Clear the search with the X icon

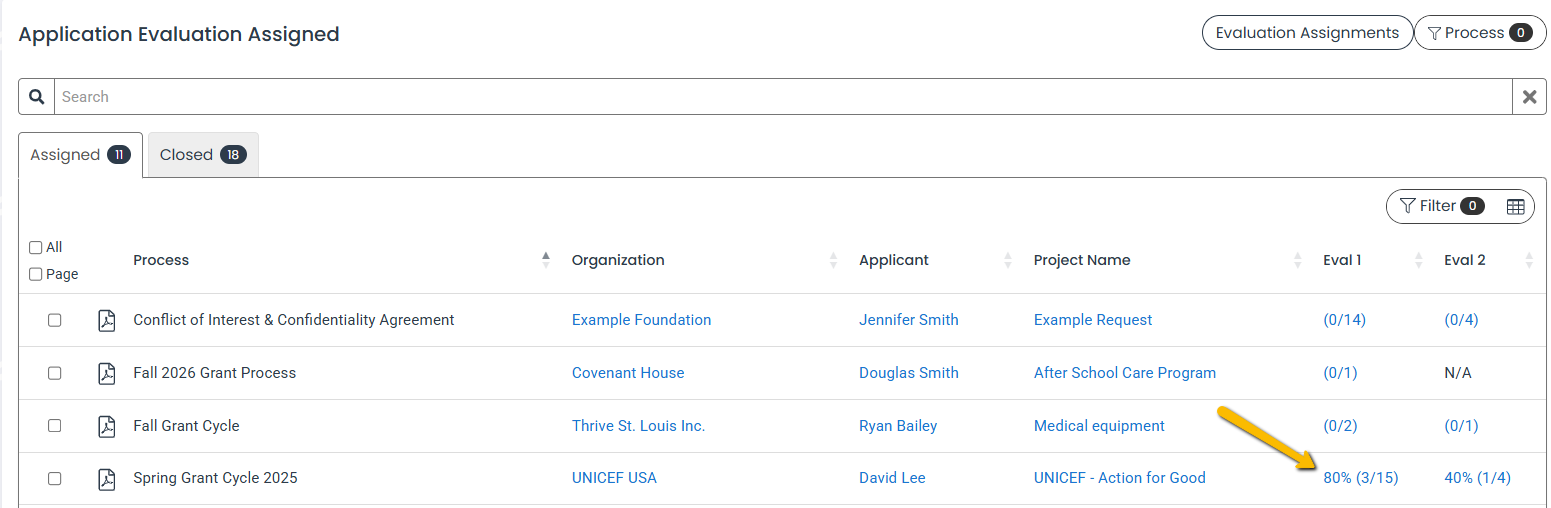click(1529, 97)
